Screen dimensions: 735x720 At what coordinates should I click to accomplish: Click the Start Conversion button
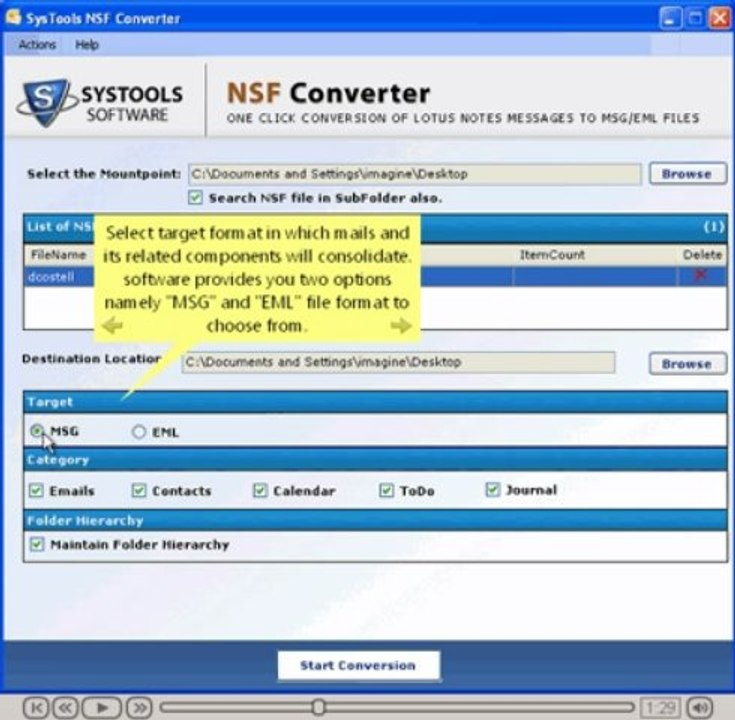(359, 665)
